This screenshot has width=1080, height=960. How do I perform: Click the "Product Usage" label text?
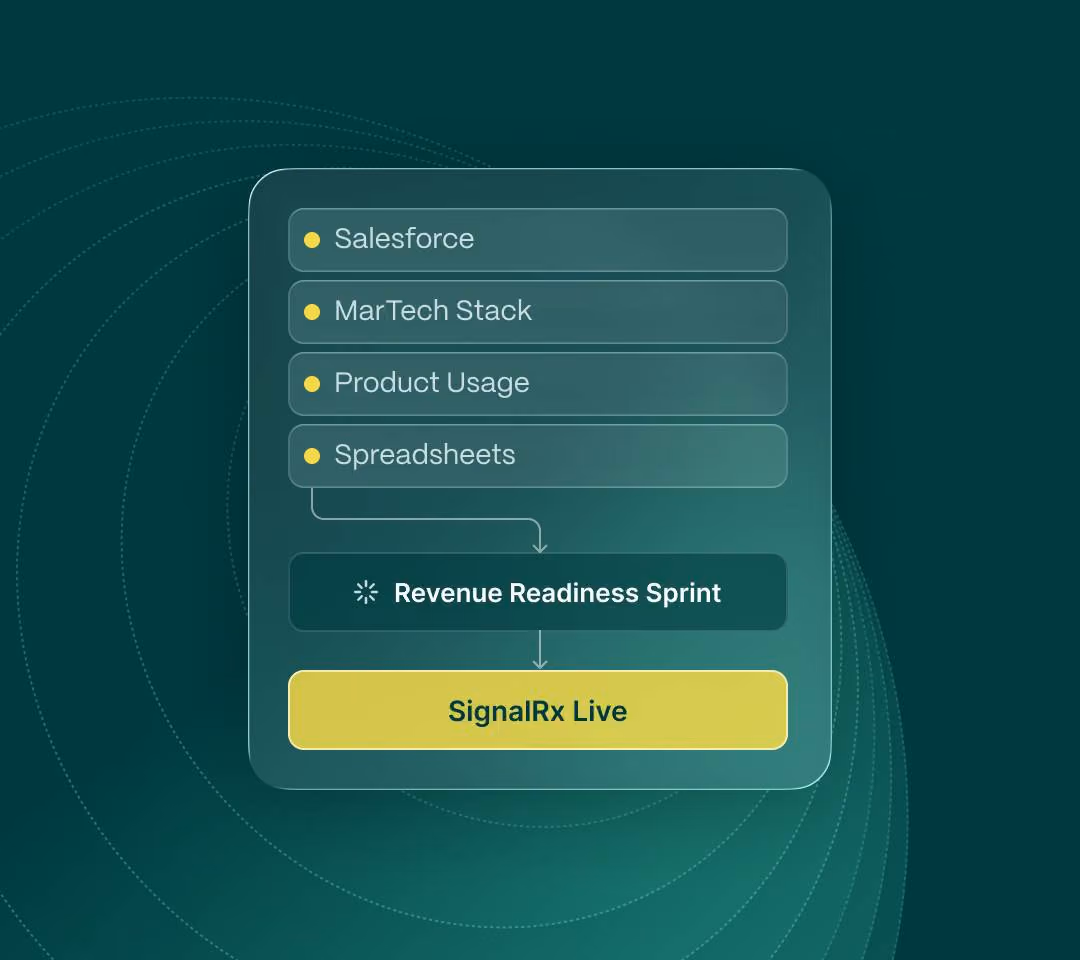coord(432,384)
